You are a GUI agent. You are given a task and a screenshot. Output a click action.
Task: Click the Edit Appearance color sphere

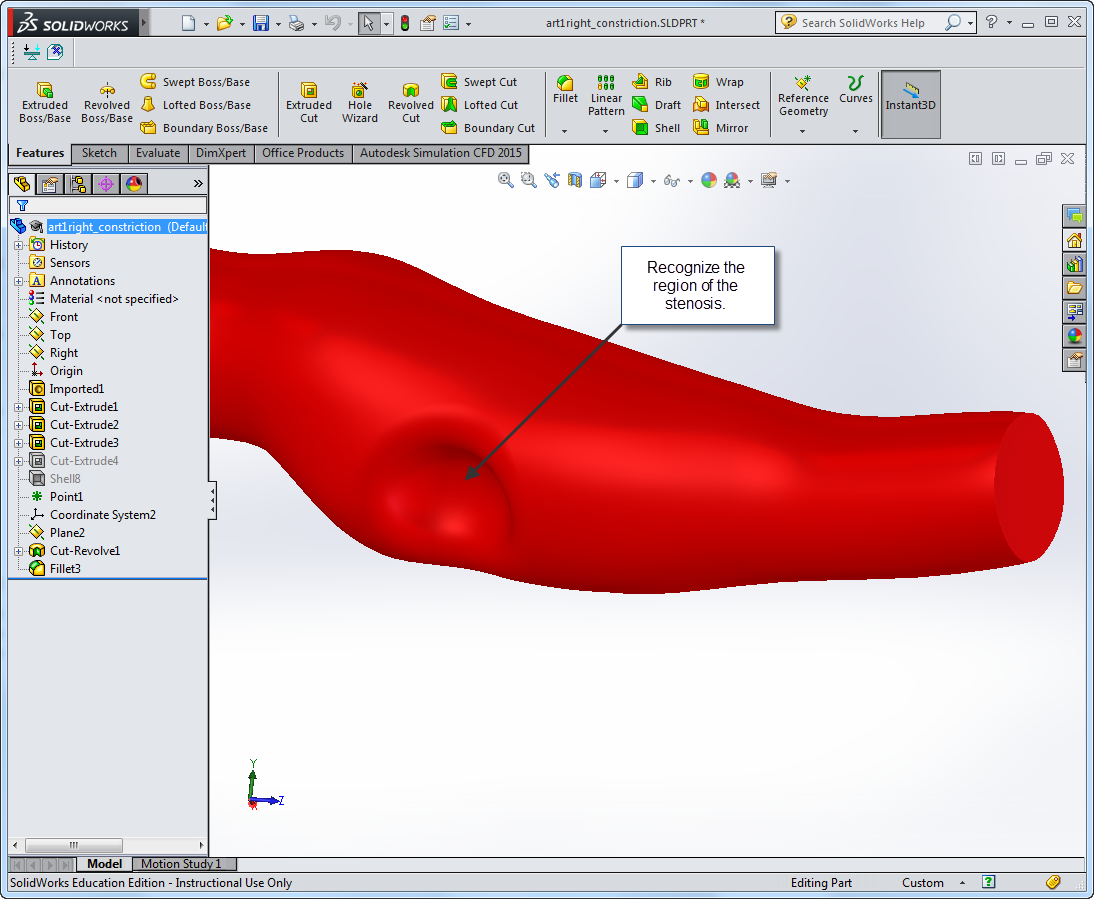coord(709,181)
